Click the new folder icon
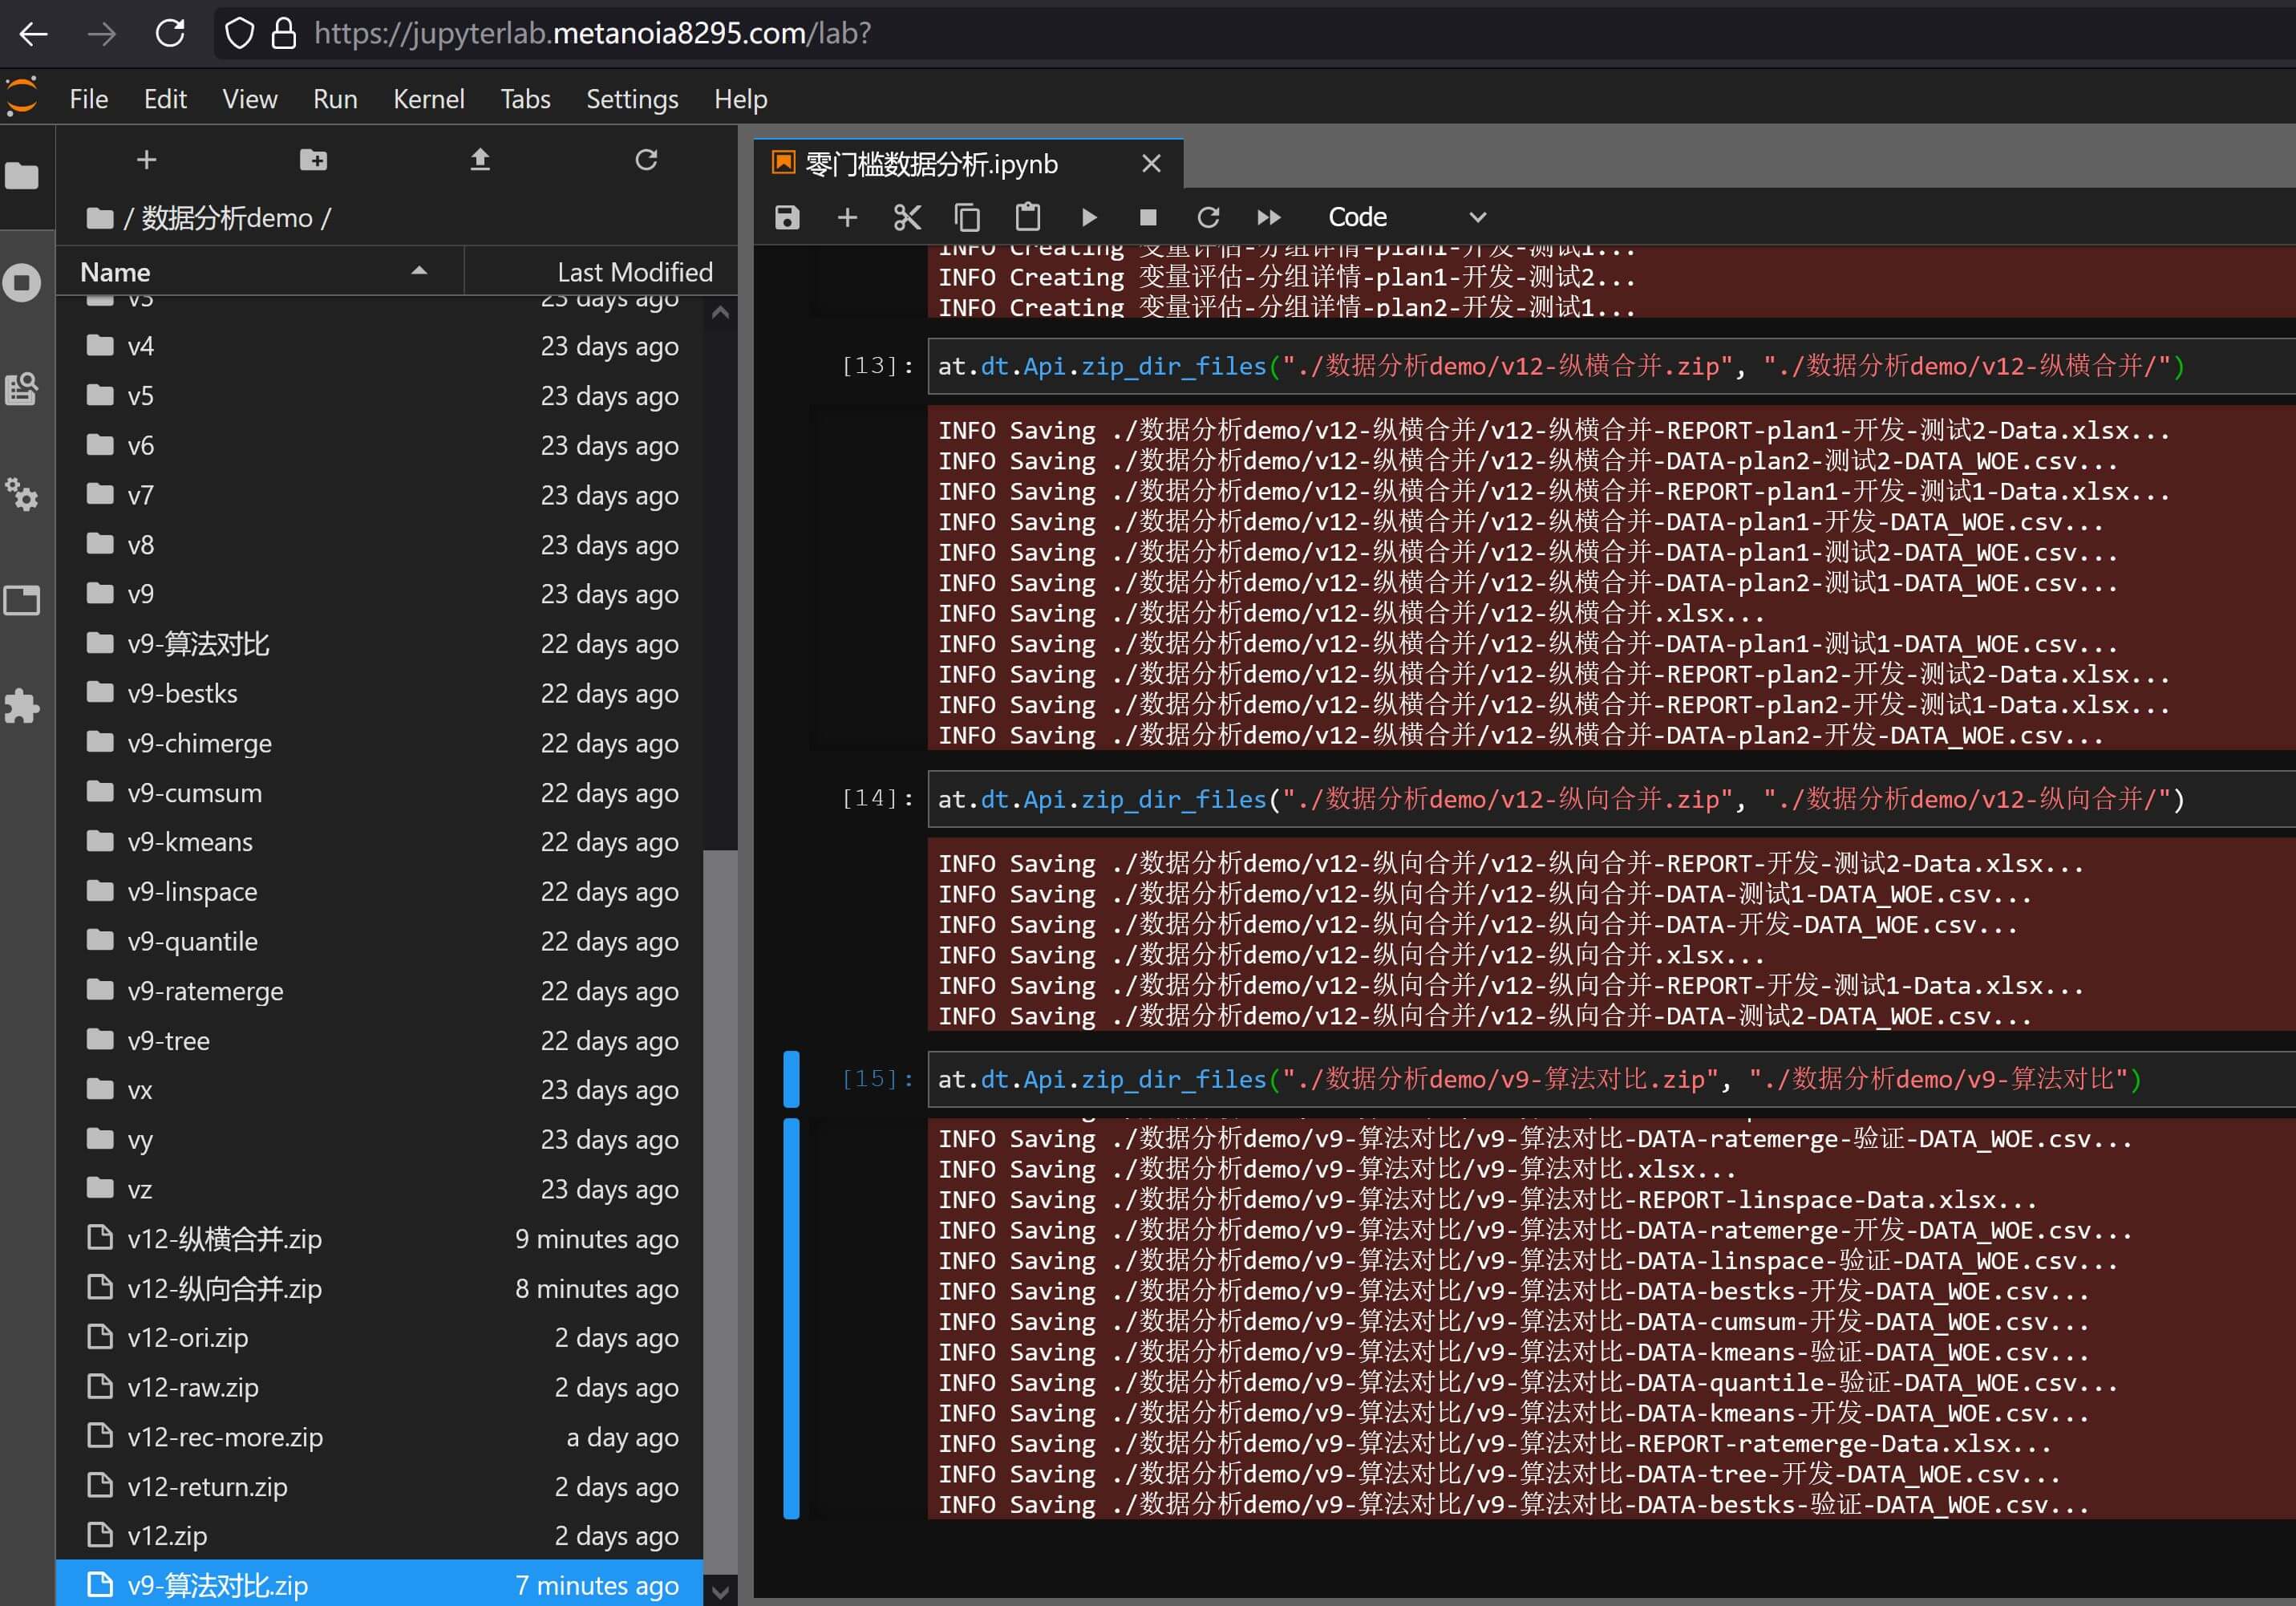The image size is (2296, 1606). 313,160
